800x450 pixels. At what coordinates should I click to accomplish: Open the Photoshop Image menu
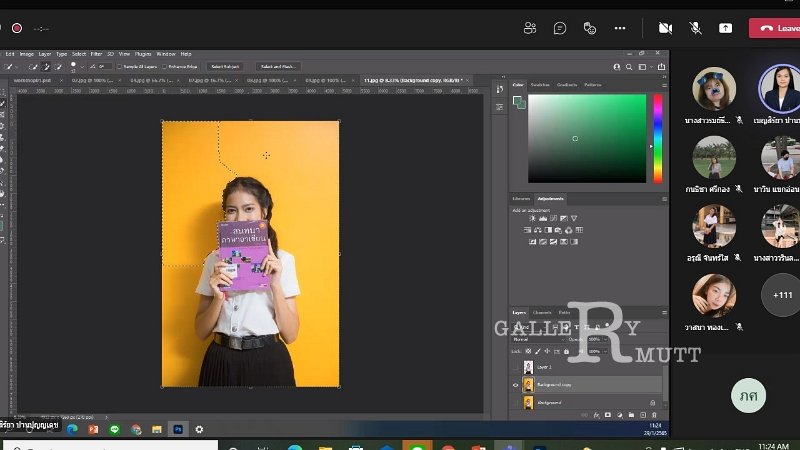click(27, 54)
